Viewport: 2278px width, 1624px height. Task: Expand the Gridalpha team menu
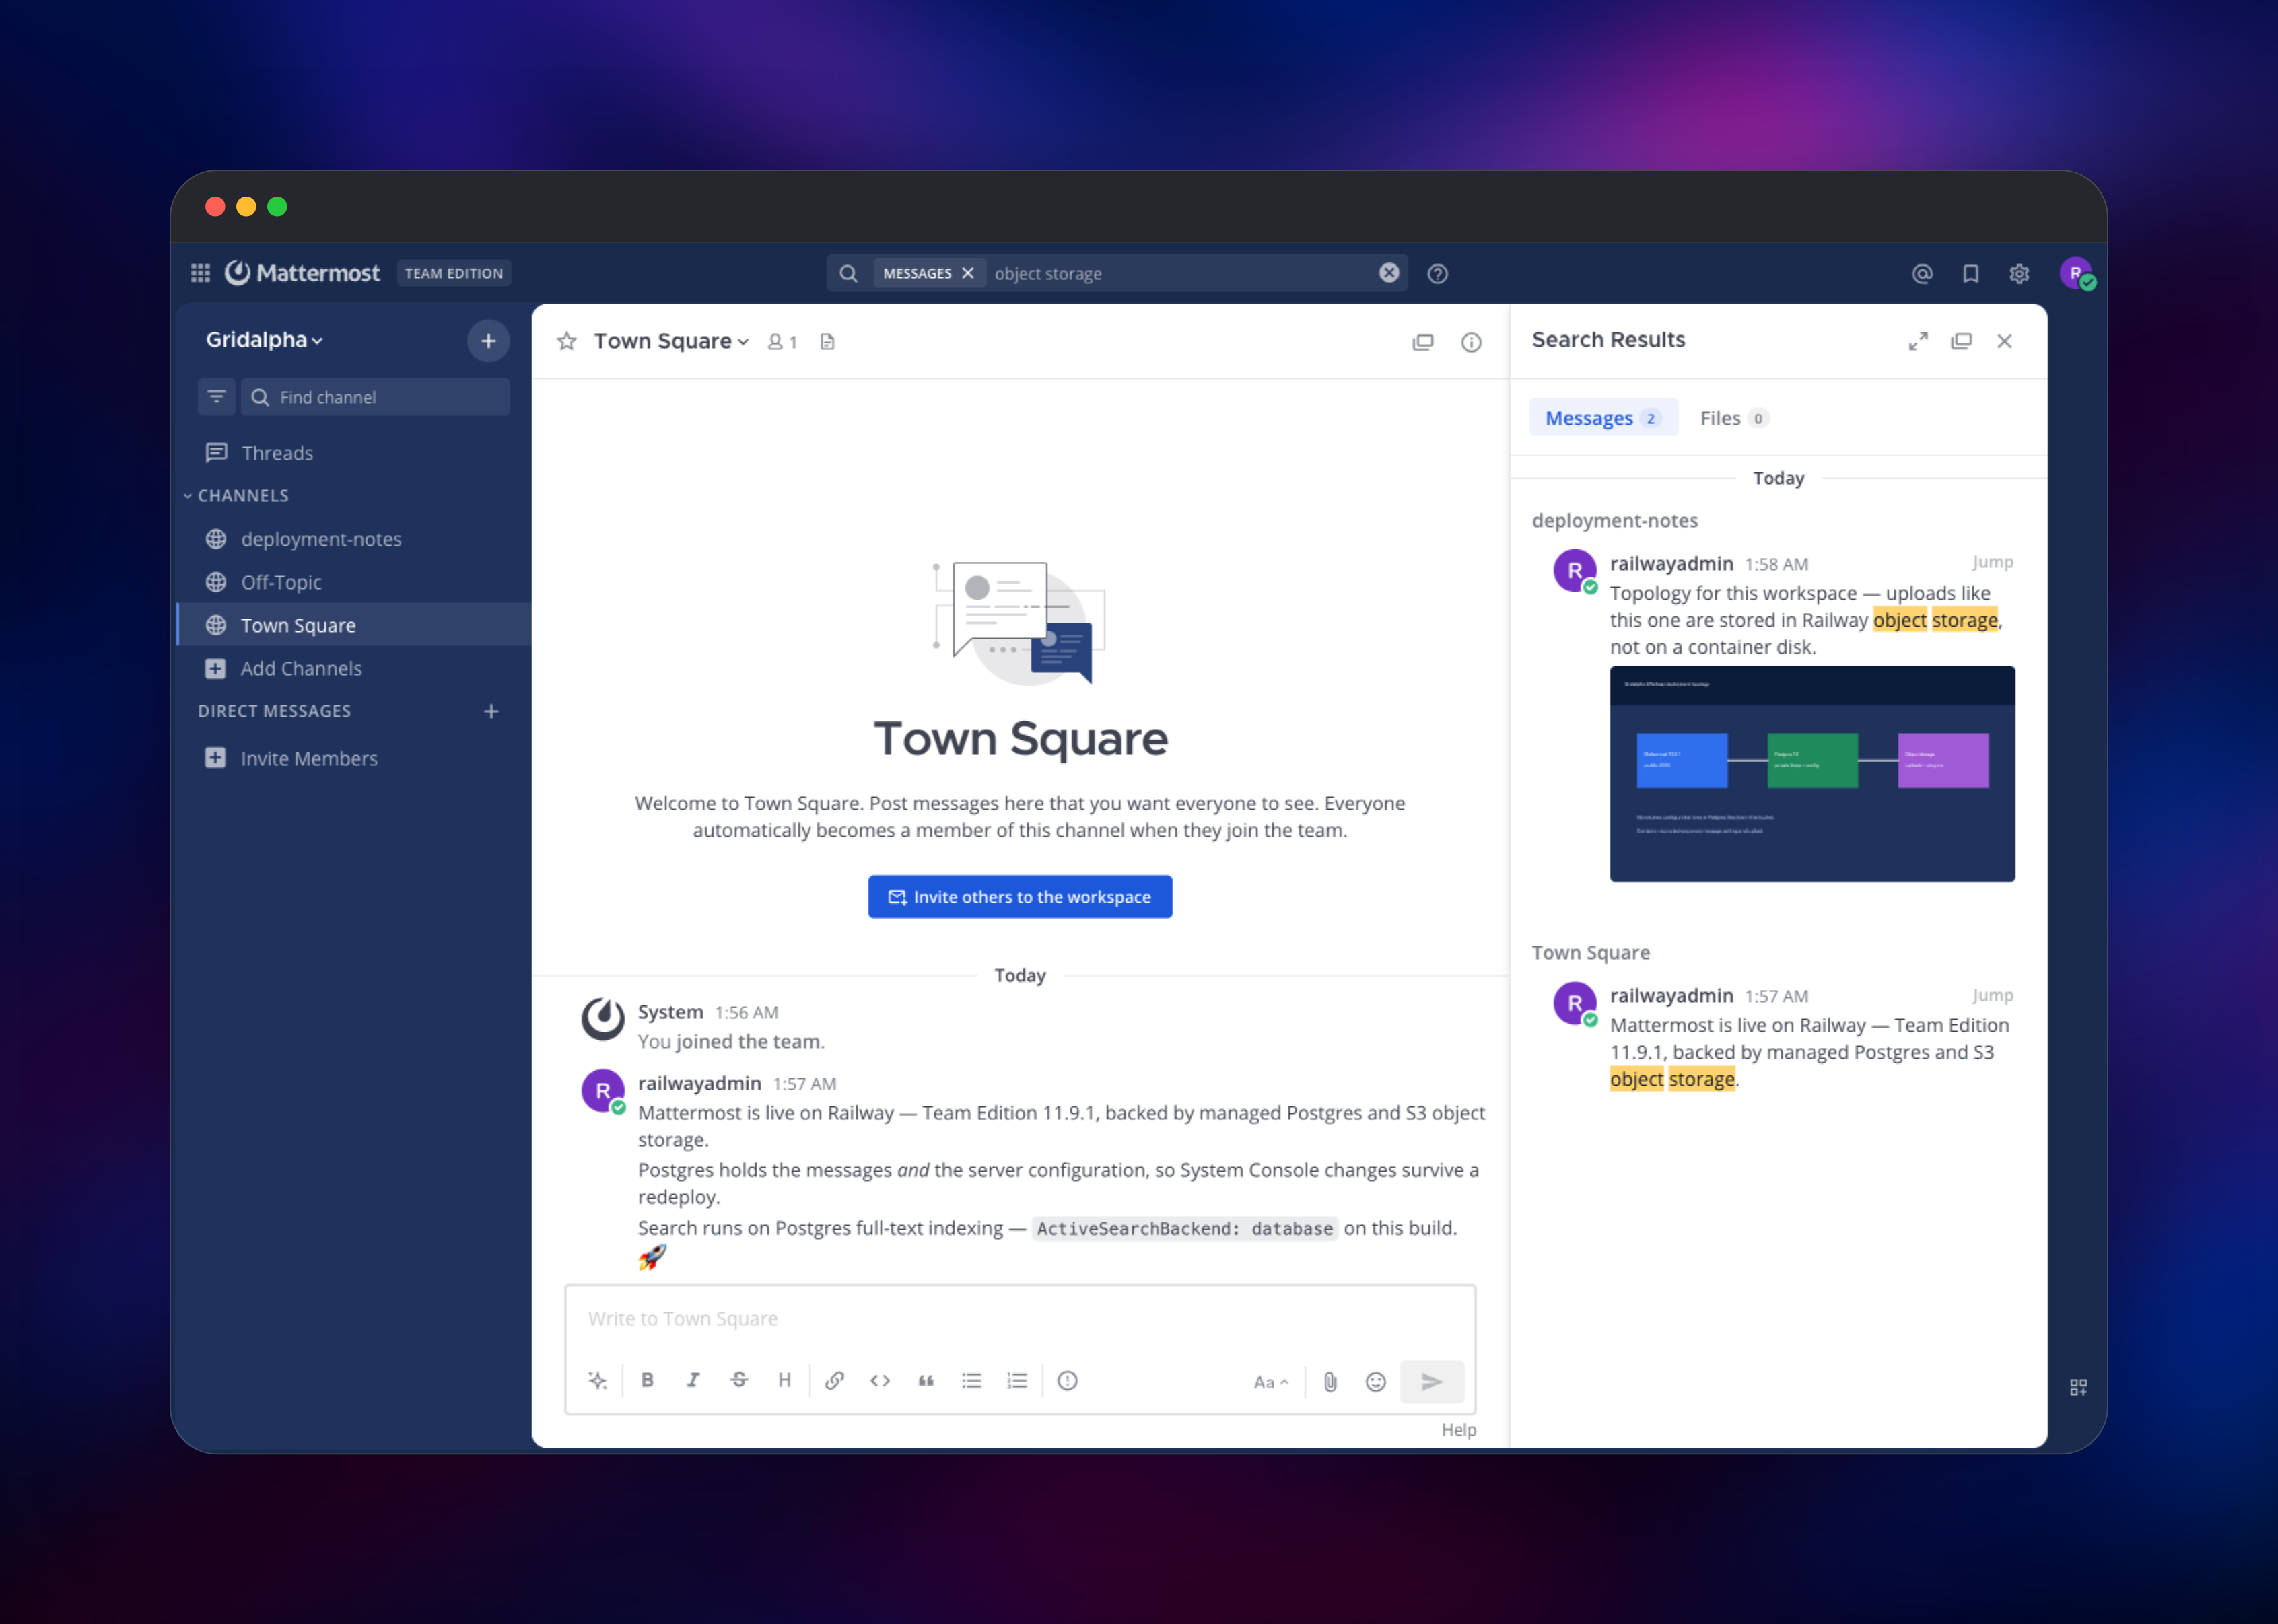click(264, 340)
